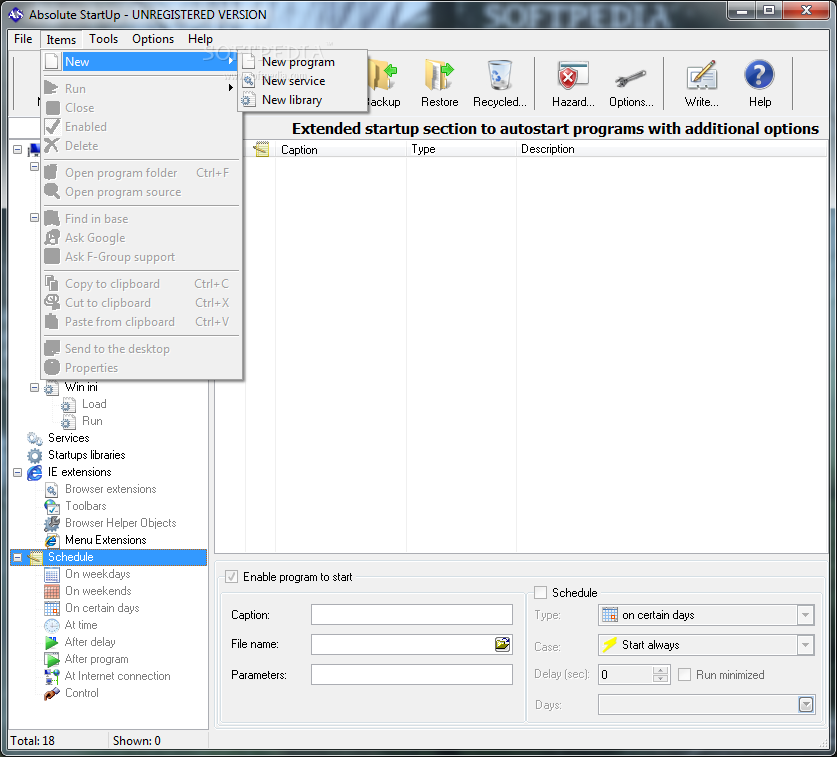
Task: Click the Control handshake icon
Action: (52, 693)
